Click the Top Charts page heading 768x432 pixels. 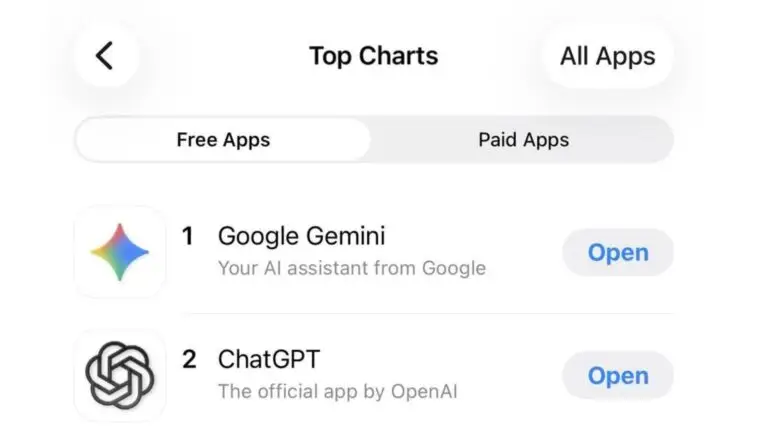(x=373, y=56)
